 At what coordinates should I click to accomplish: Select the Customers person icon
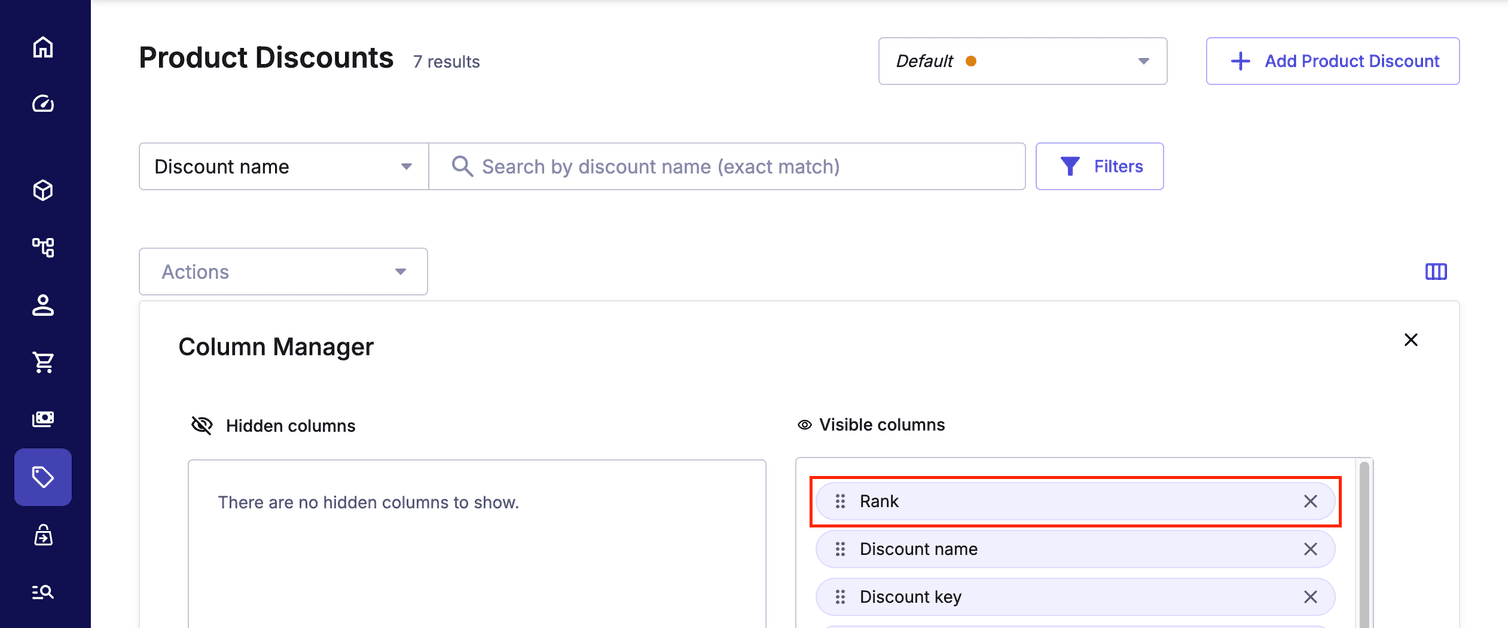pyautogui.click(x=43, y=305)
